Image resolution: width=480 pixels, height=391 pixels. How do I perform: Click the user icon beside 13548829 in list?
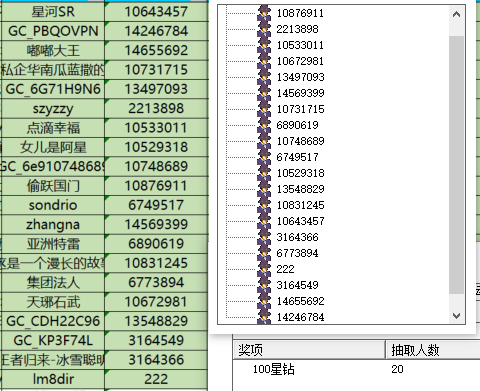coord(264,189)
